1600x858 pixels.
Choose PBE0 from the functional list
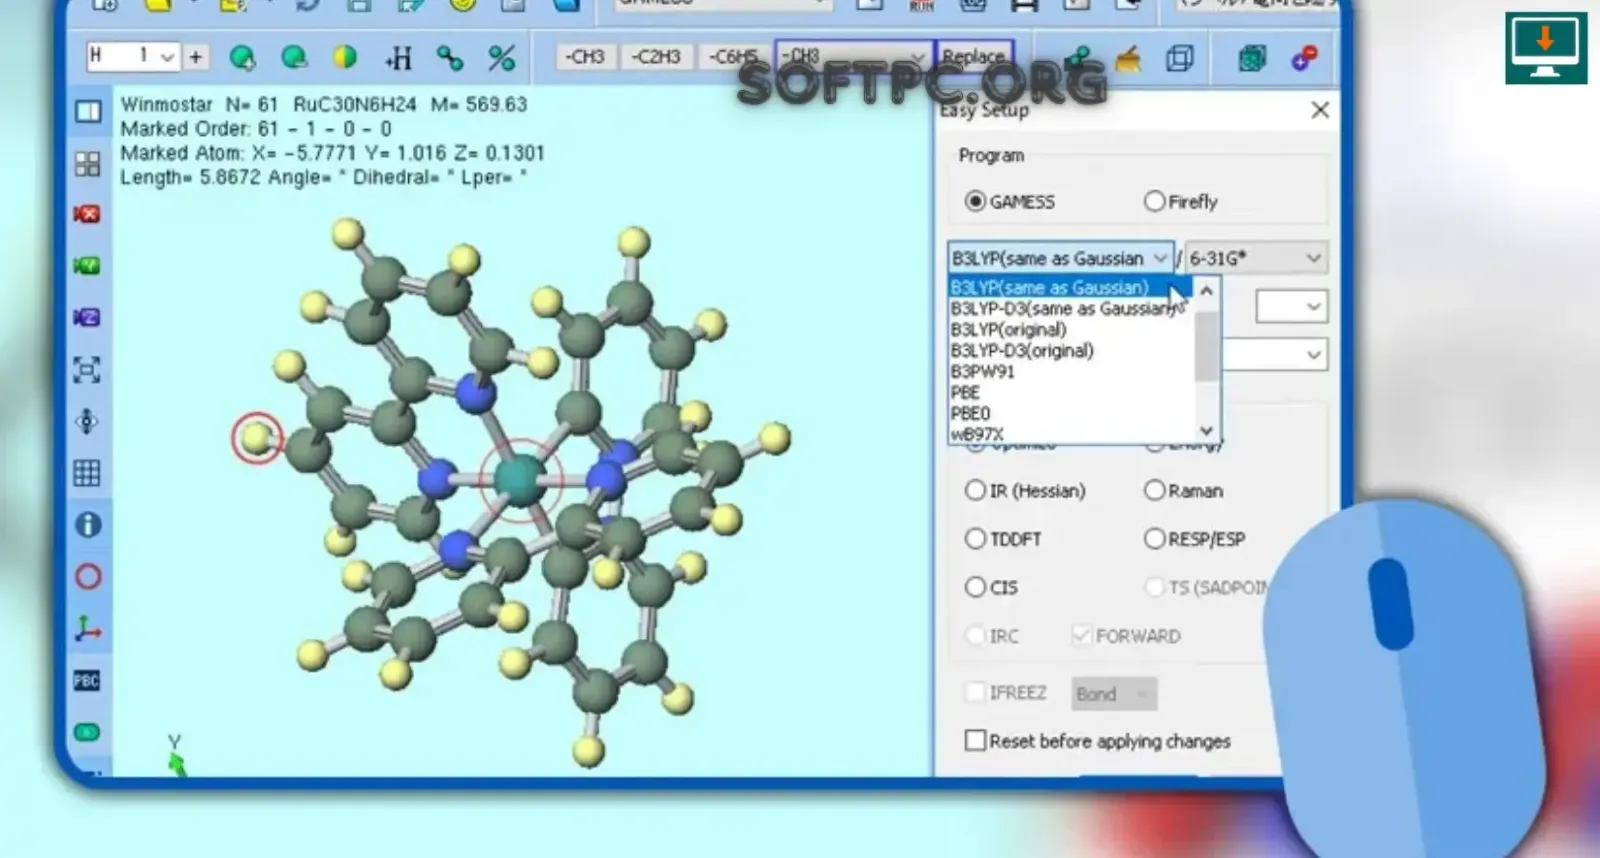coord(970,414)
